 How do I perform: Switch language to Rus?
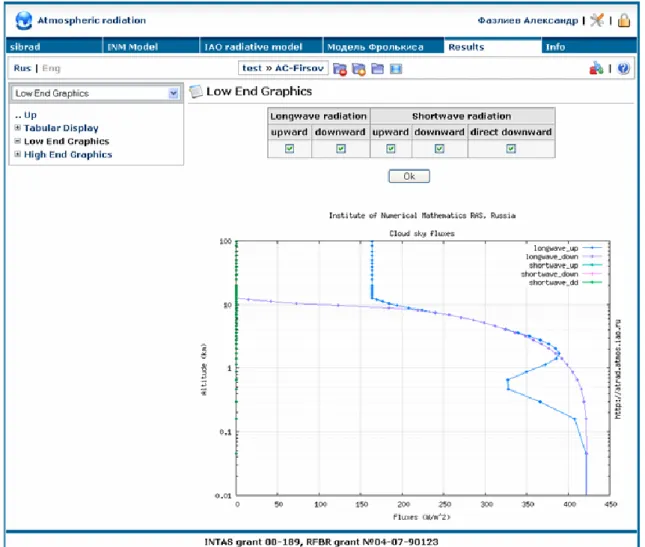pyautogui.click(x=22, y=68)
